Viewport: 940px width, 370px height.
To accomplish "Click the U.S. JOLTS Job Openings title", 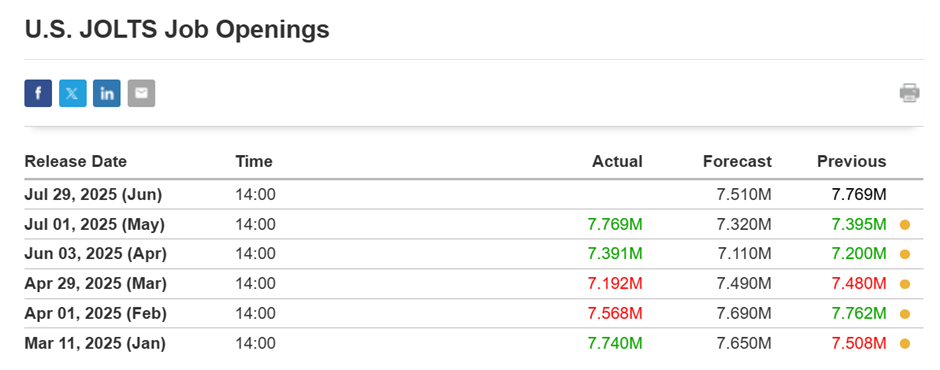I will 177,29.
